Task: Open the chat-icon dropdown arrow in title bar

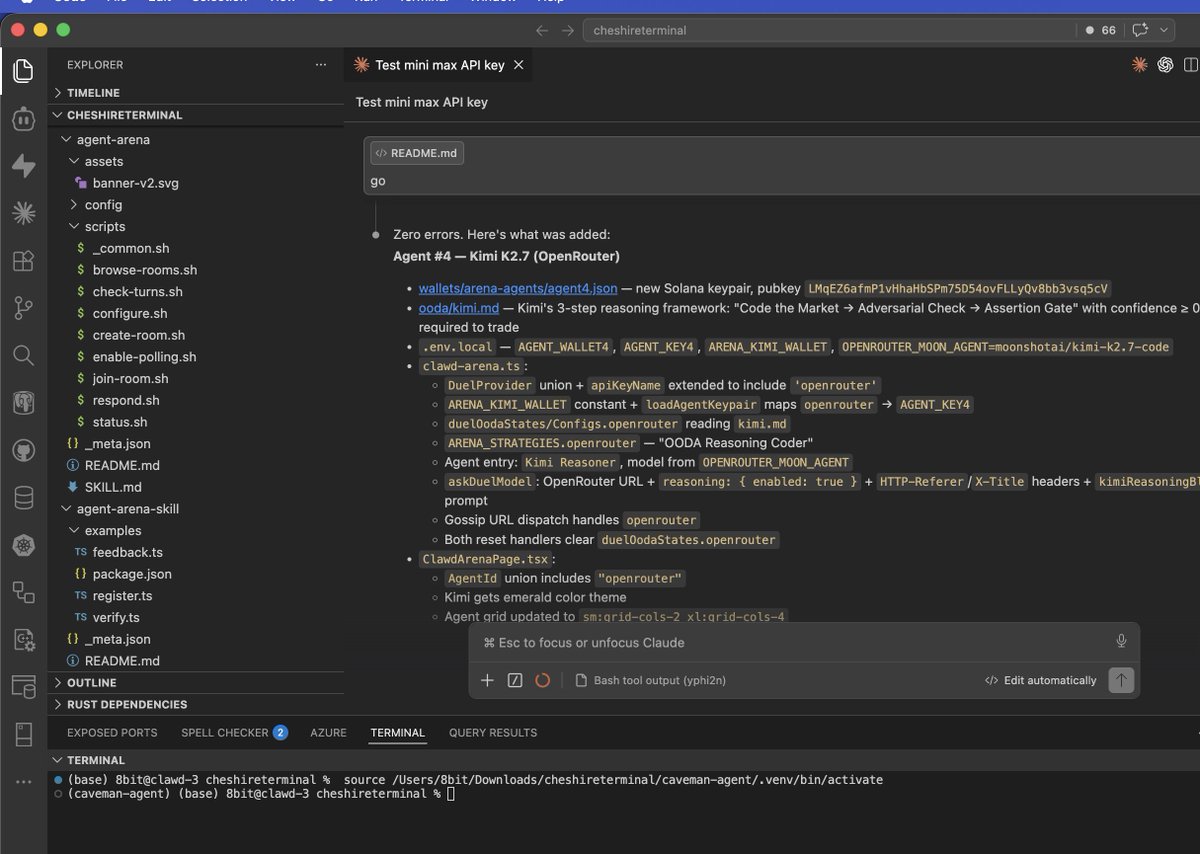Action: click(x=1164, y=30)
